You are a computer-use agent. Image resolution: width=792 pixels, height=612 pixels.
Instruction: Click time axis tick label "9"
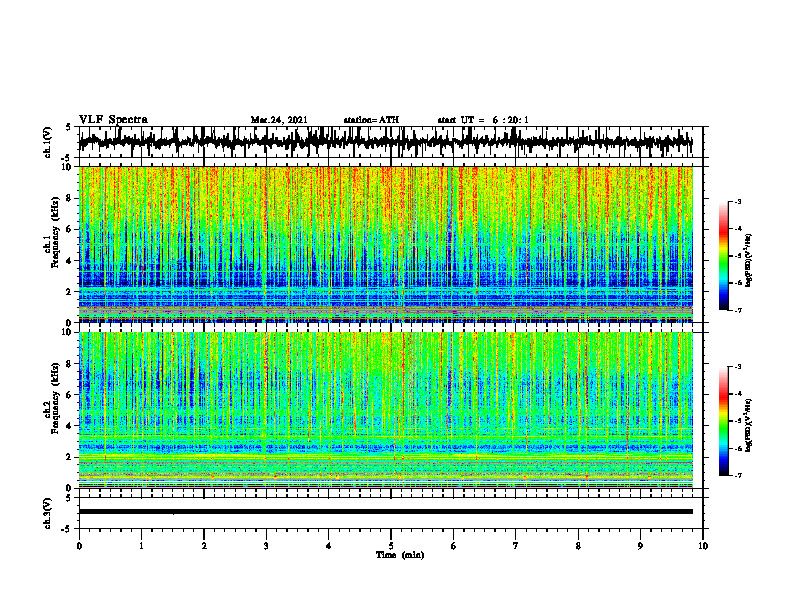[640, 546]
